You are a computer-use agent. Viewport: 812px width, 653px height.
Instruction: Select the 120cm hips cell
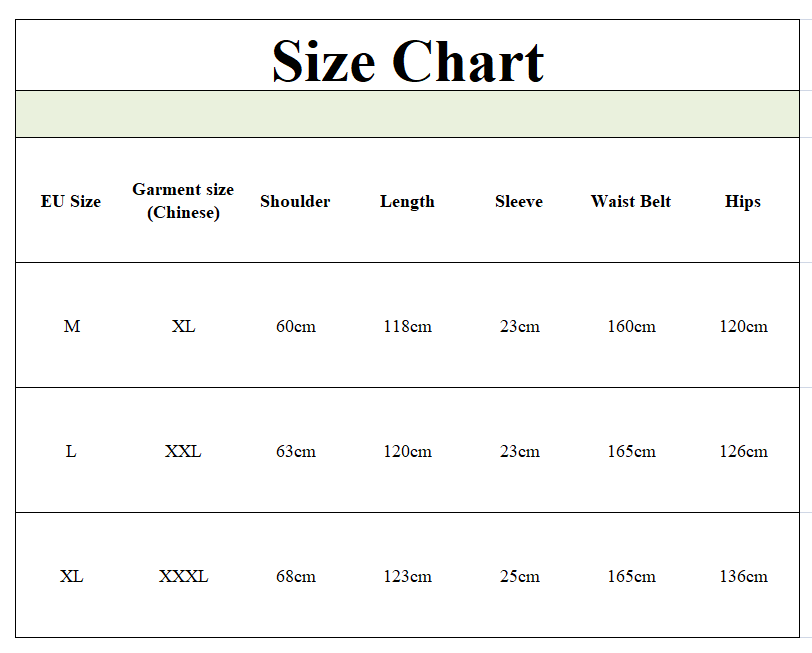tap(743, 326)
